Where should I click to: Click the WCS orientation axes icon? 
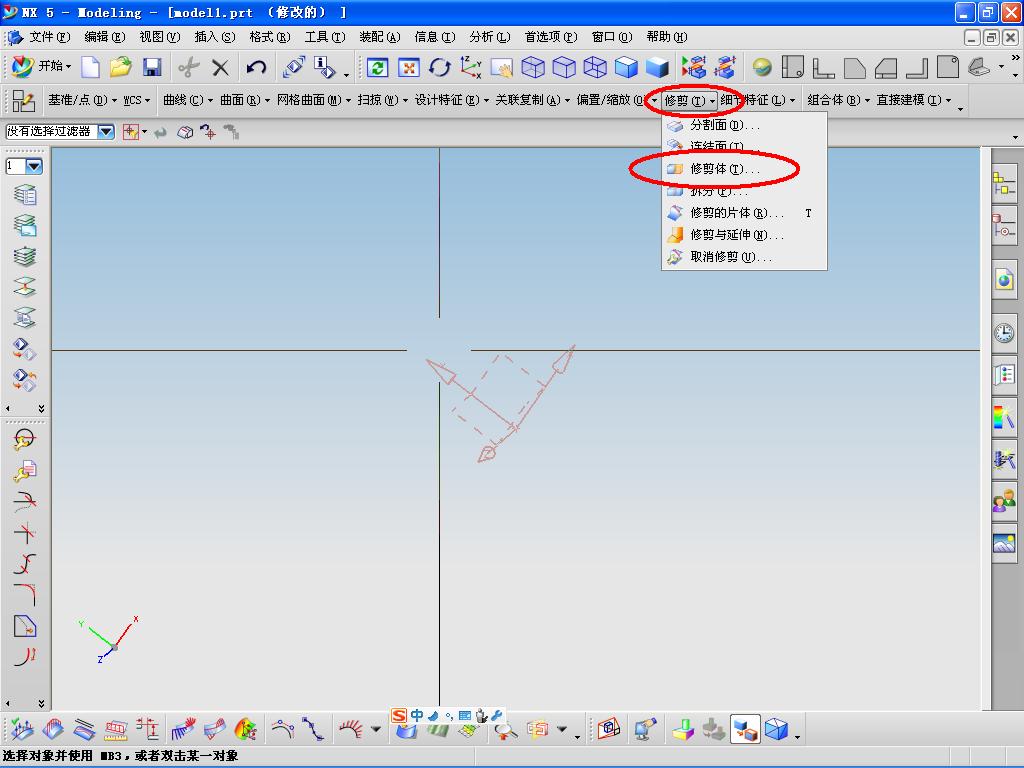pyautogui.click(x=471, y=67)
